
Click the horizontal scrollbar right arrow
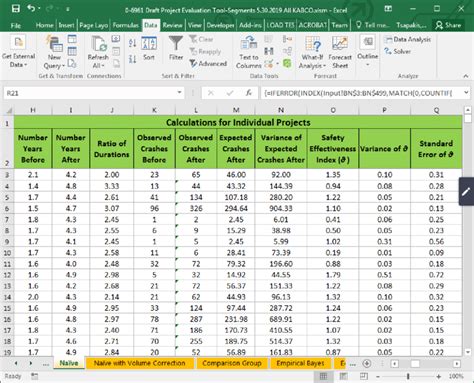(456, 363)
